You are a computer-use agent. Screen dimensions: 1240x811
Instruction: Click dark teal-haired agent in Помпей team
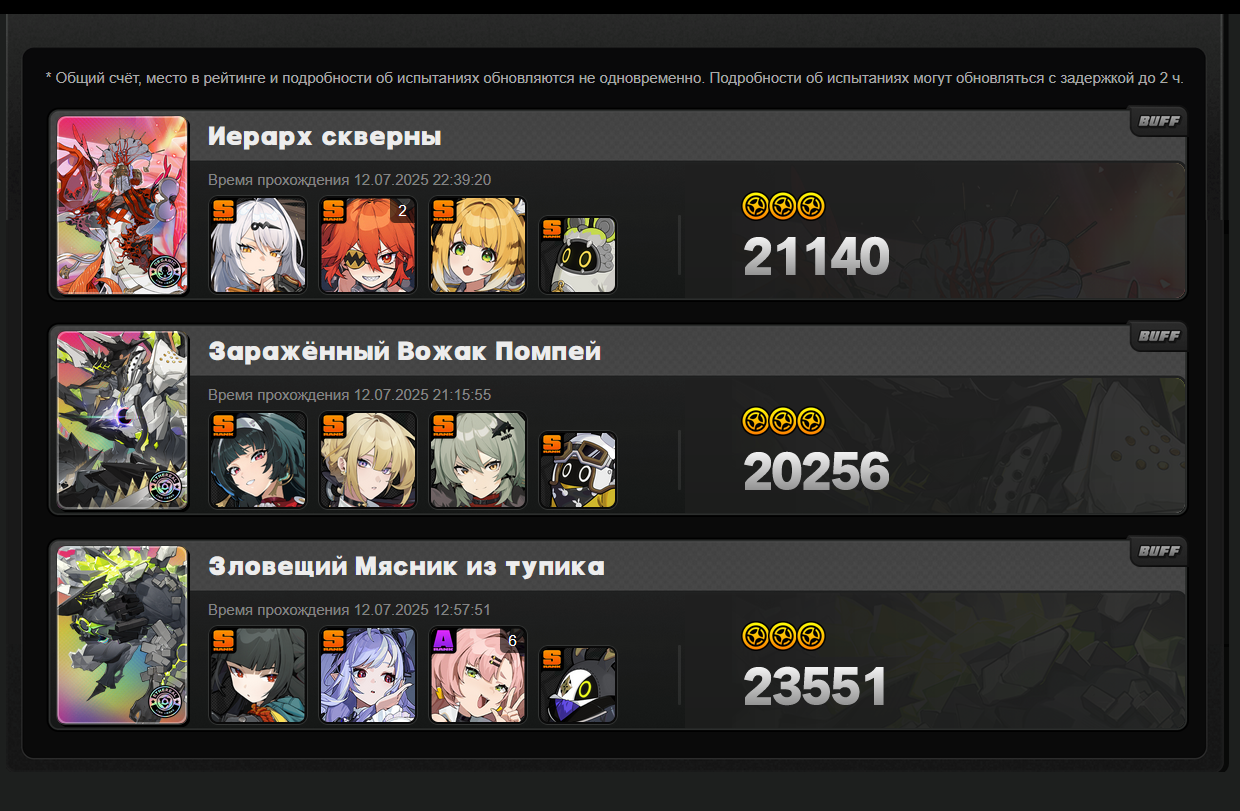(258, 460)
